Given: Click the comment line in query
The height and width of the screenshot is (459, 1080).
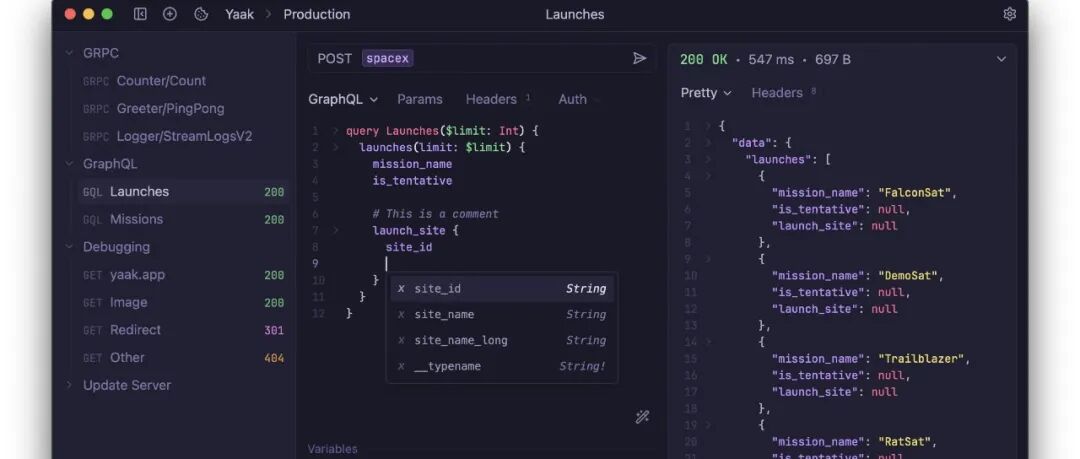Looking at the screenshot, I should tap(435, 214).
